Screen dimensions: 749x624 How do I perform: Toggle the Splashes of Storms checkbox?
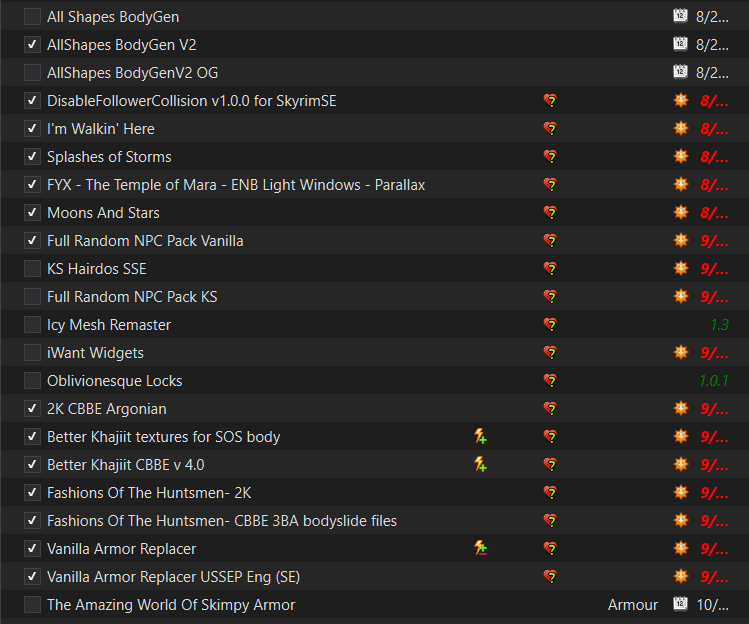pos(32,157)
